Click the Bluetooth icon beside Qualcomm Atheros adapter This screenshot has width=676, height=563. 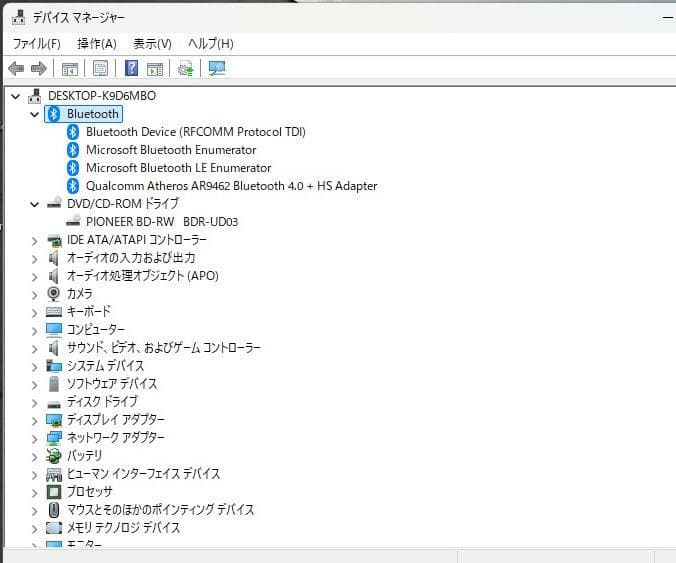click(x=73, y=186)
